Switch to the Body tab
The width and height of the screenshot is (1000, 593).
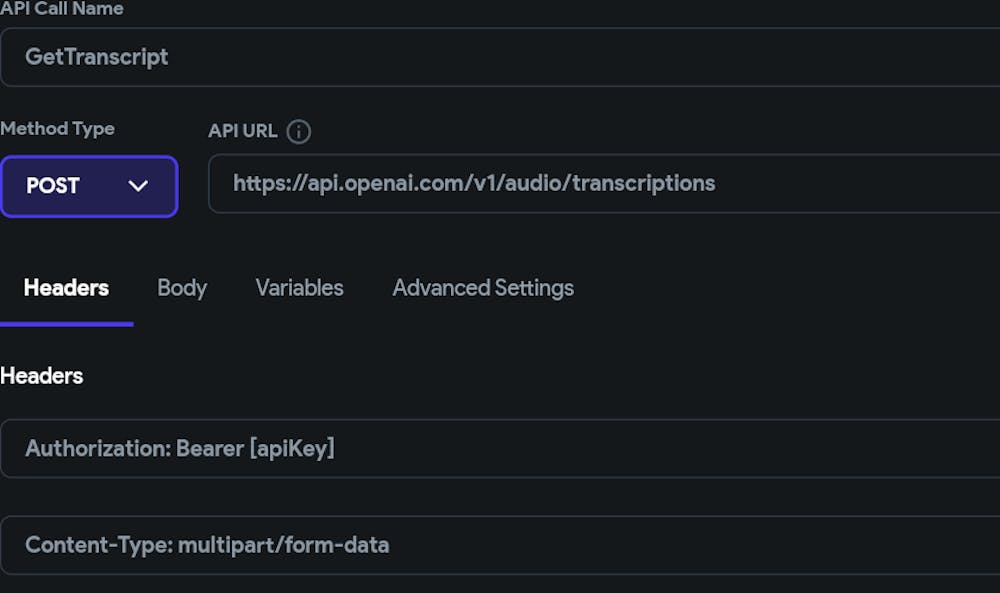click(182, 288)
